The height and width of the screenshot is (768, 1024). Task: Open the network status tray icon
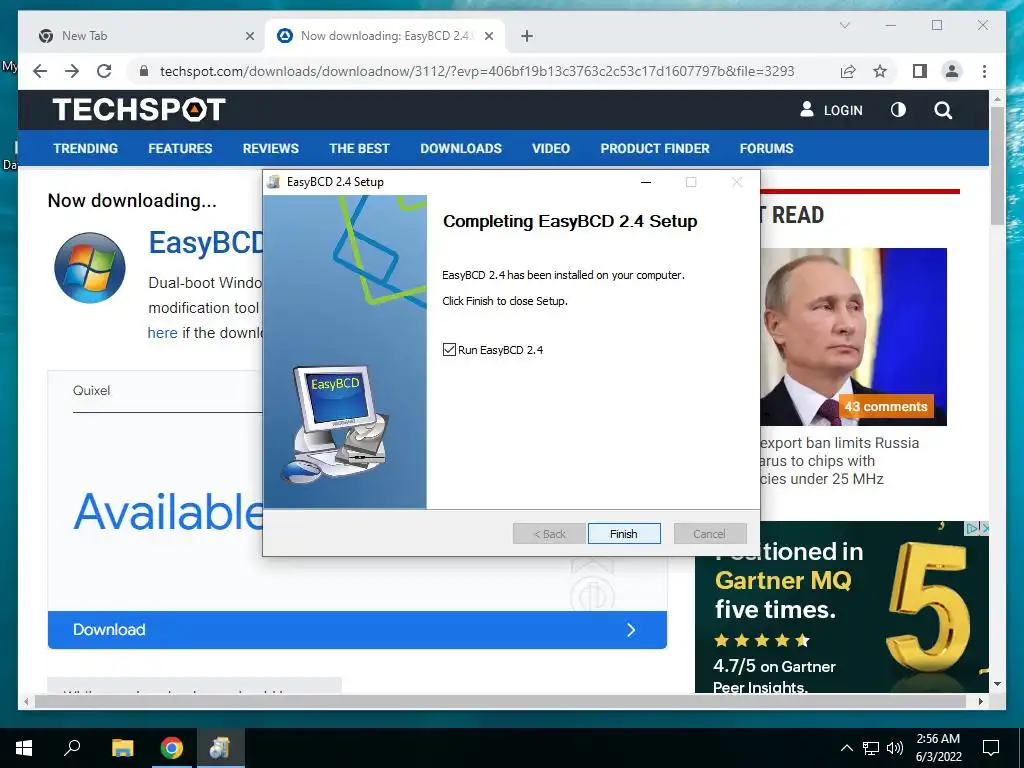tap(871, 748)
